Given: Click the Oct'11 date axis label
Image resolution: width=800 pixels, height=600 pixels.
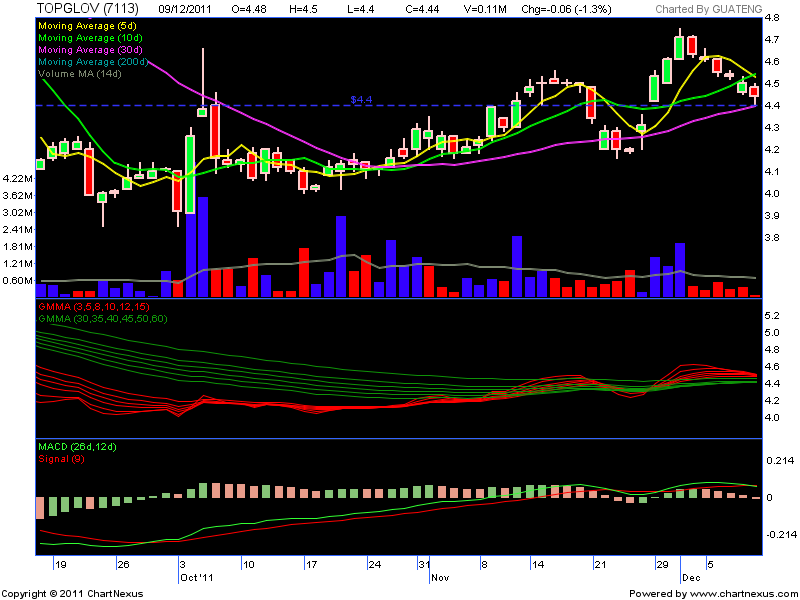Looking at the screenshot, I should click(196, 578).
